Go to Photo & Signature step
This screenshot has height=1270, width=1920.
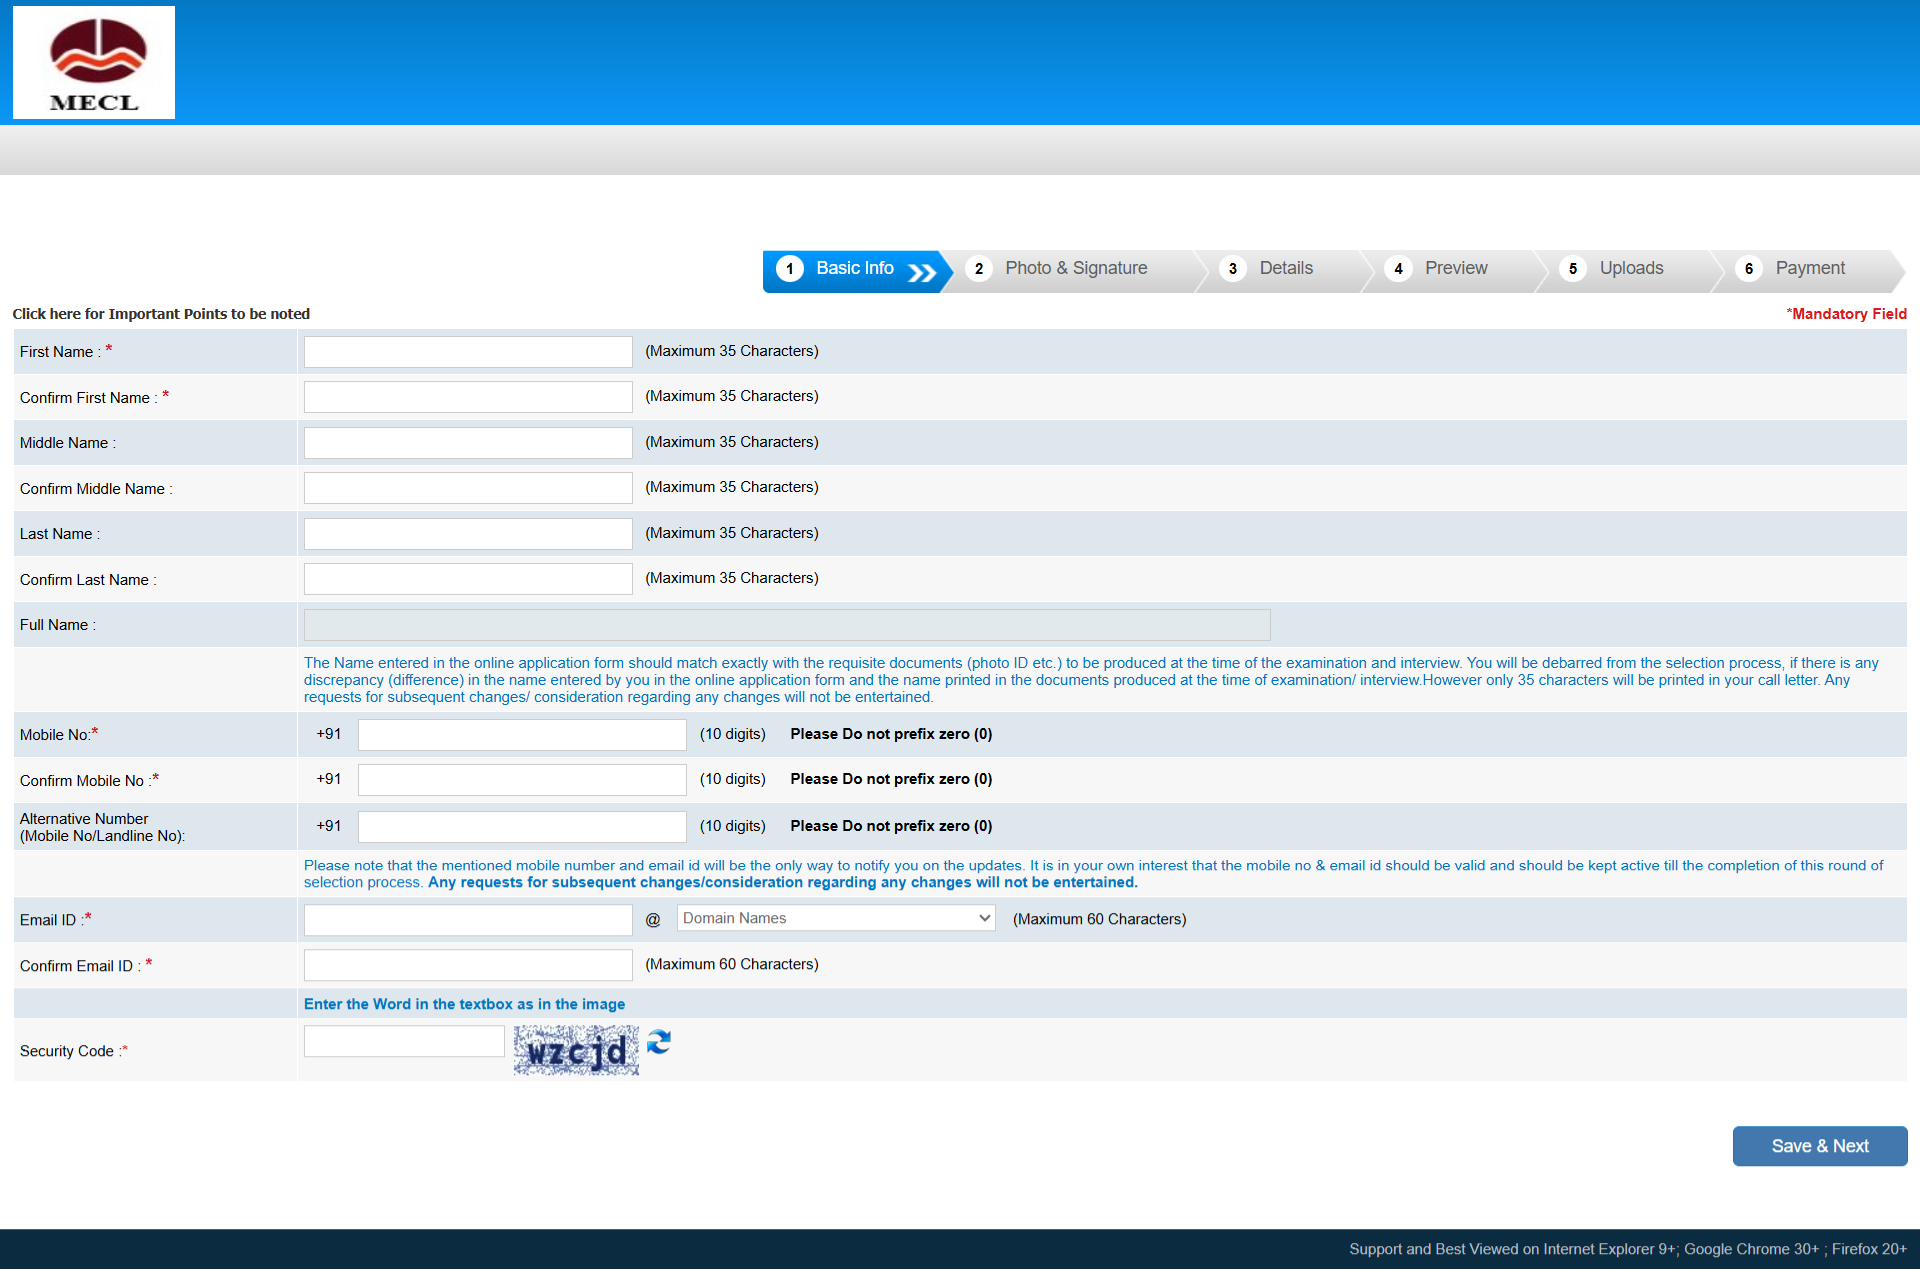pyautogui.click(x=1075, y=268)
